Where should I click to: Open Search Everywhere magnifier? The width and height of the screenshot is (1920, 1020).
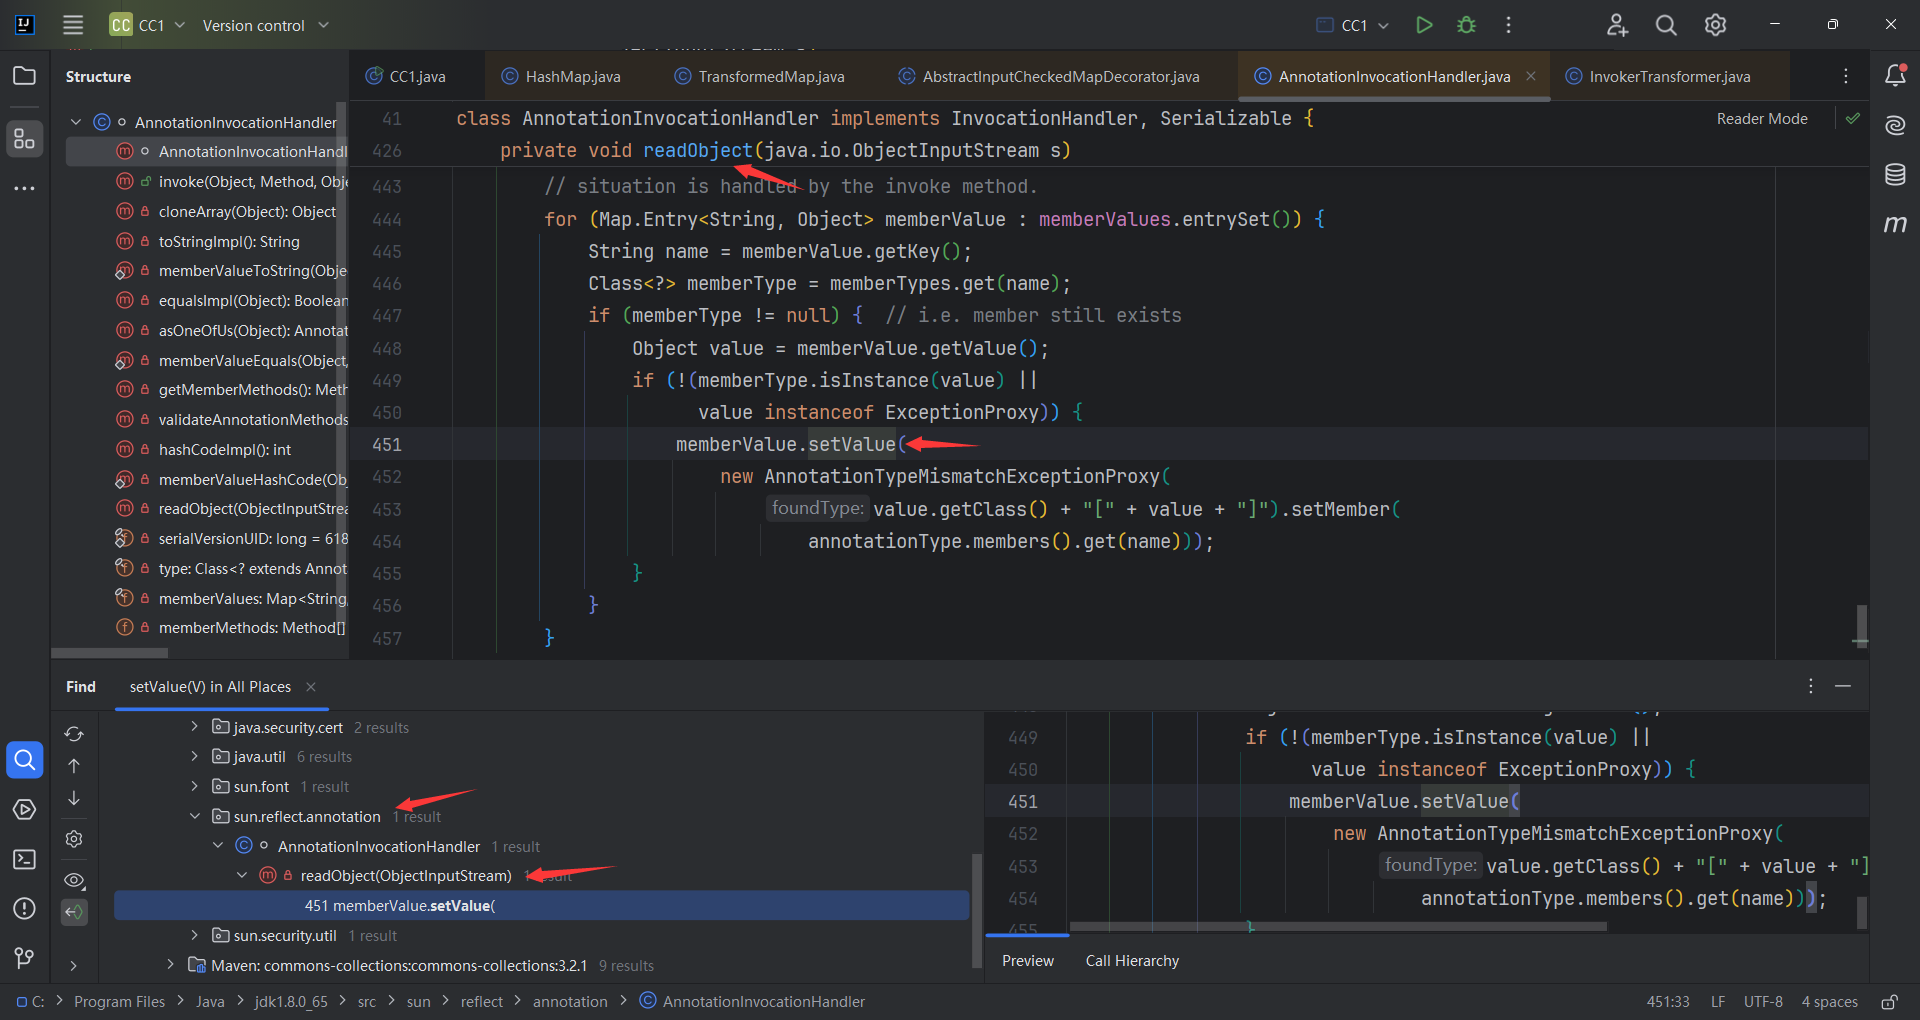click(1666, 25)
